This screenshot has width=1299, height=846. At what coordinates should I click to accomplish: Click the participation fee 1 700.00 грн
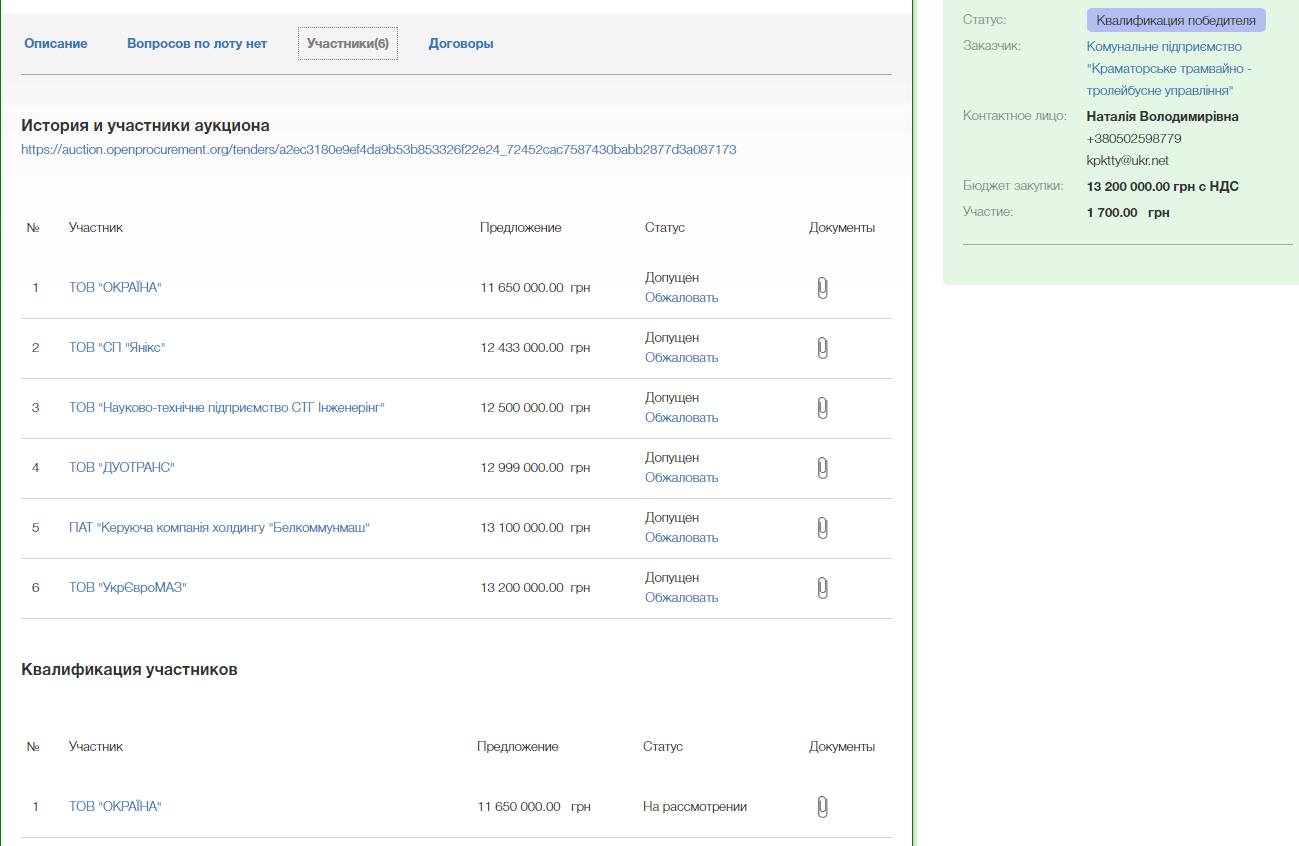[x=1128, y=213]
